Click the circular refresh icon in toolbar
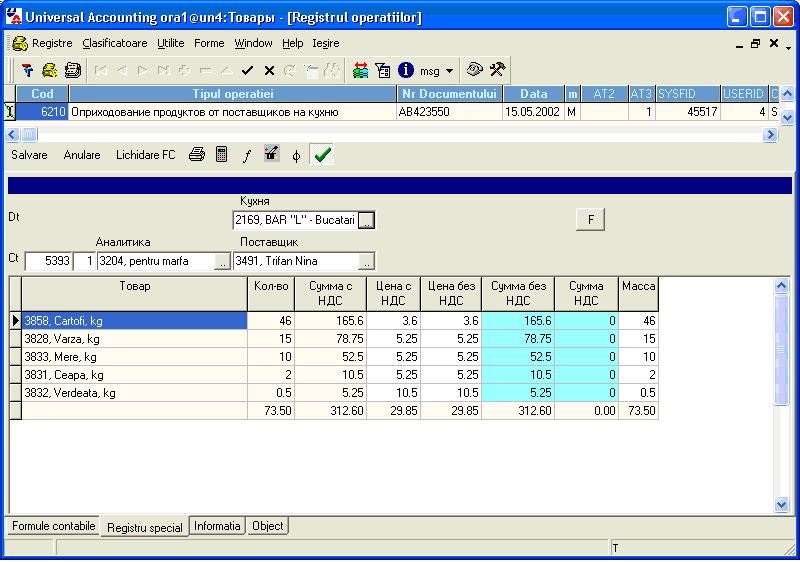 [x=289, y=71]
